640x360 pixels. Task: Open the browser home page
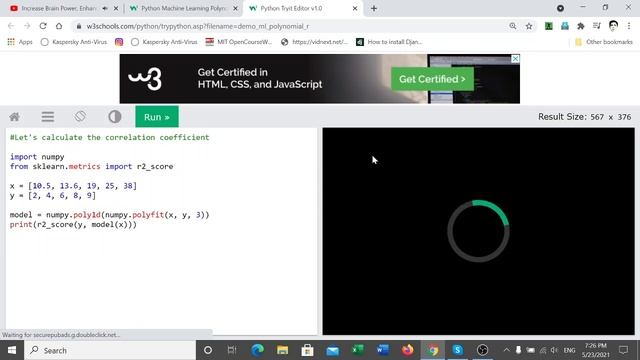(59, 26)
